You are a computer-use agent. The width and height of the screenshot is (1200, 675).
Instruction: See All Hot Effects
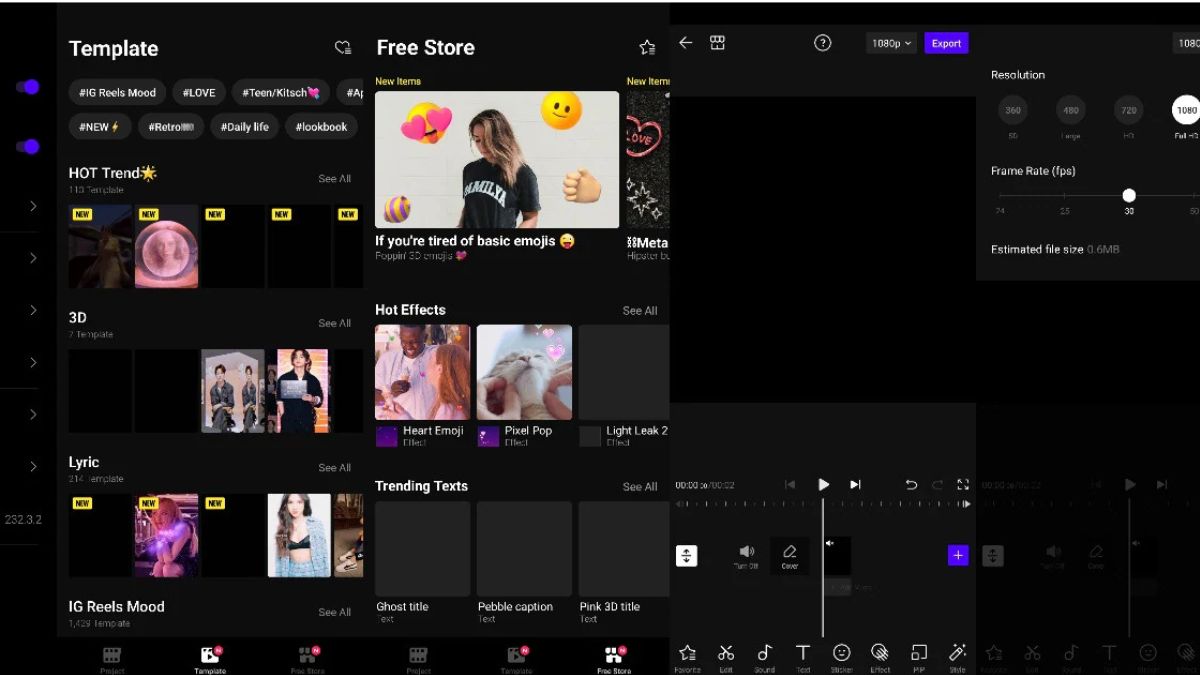pyautogui.click(x=640, y=311)
